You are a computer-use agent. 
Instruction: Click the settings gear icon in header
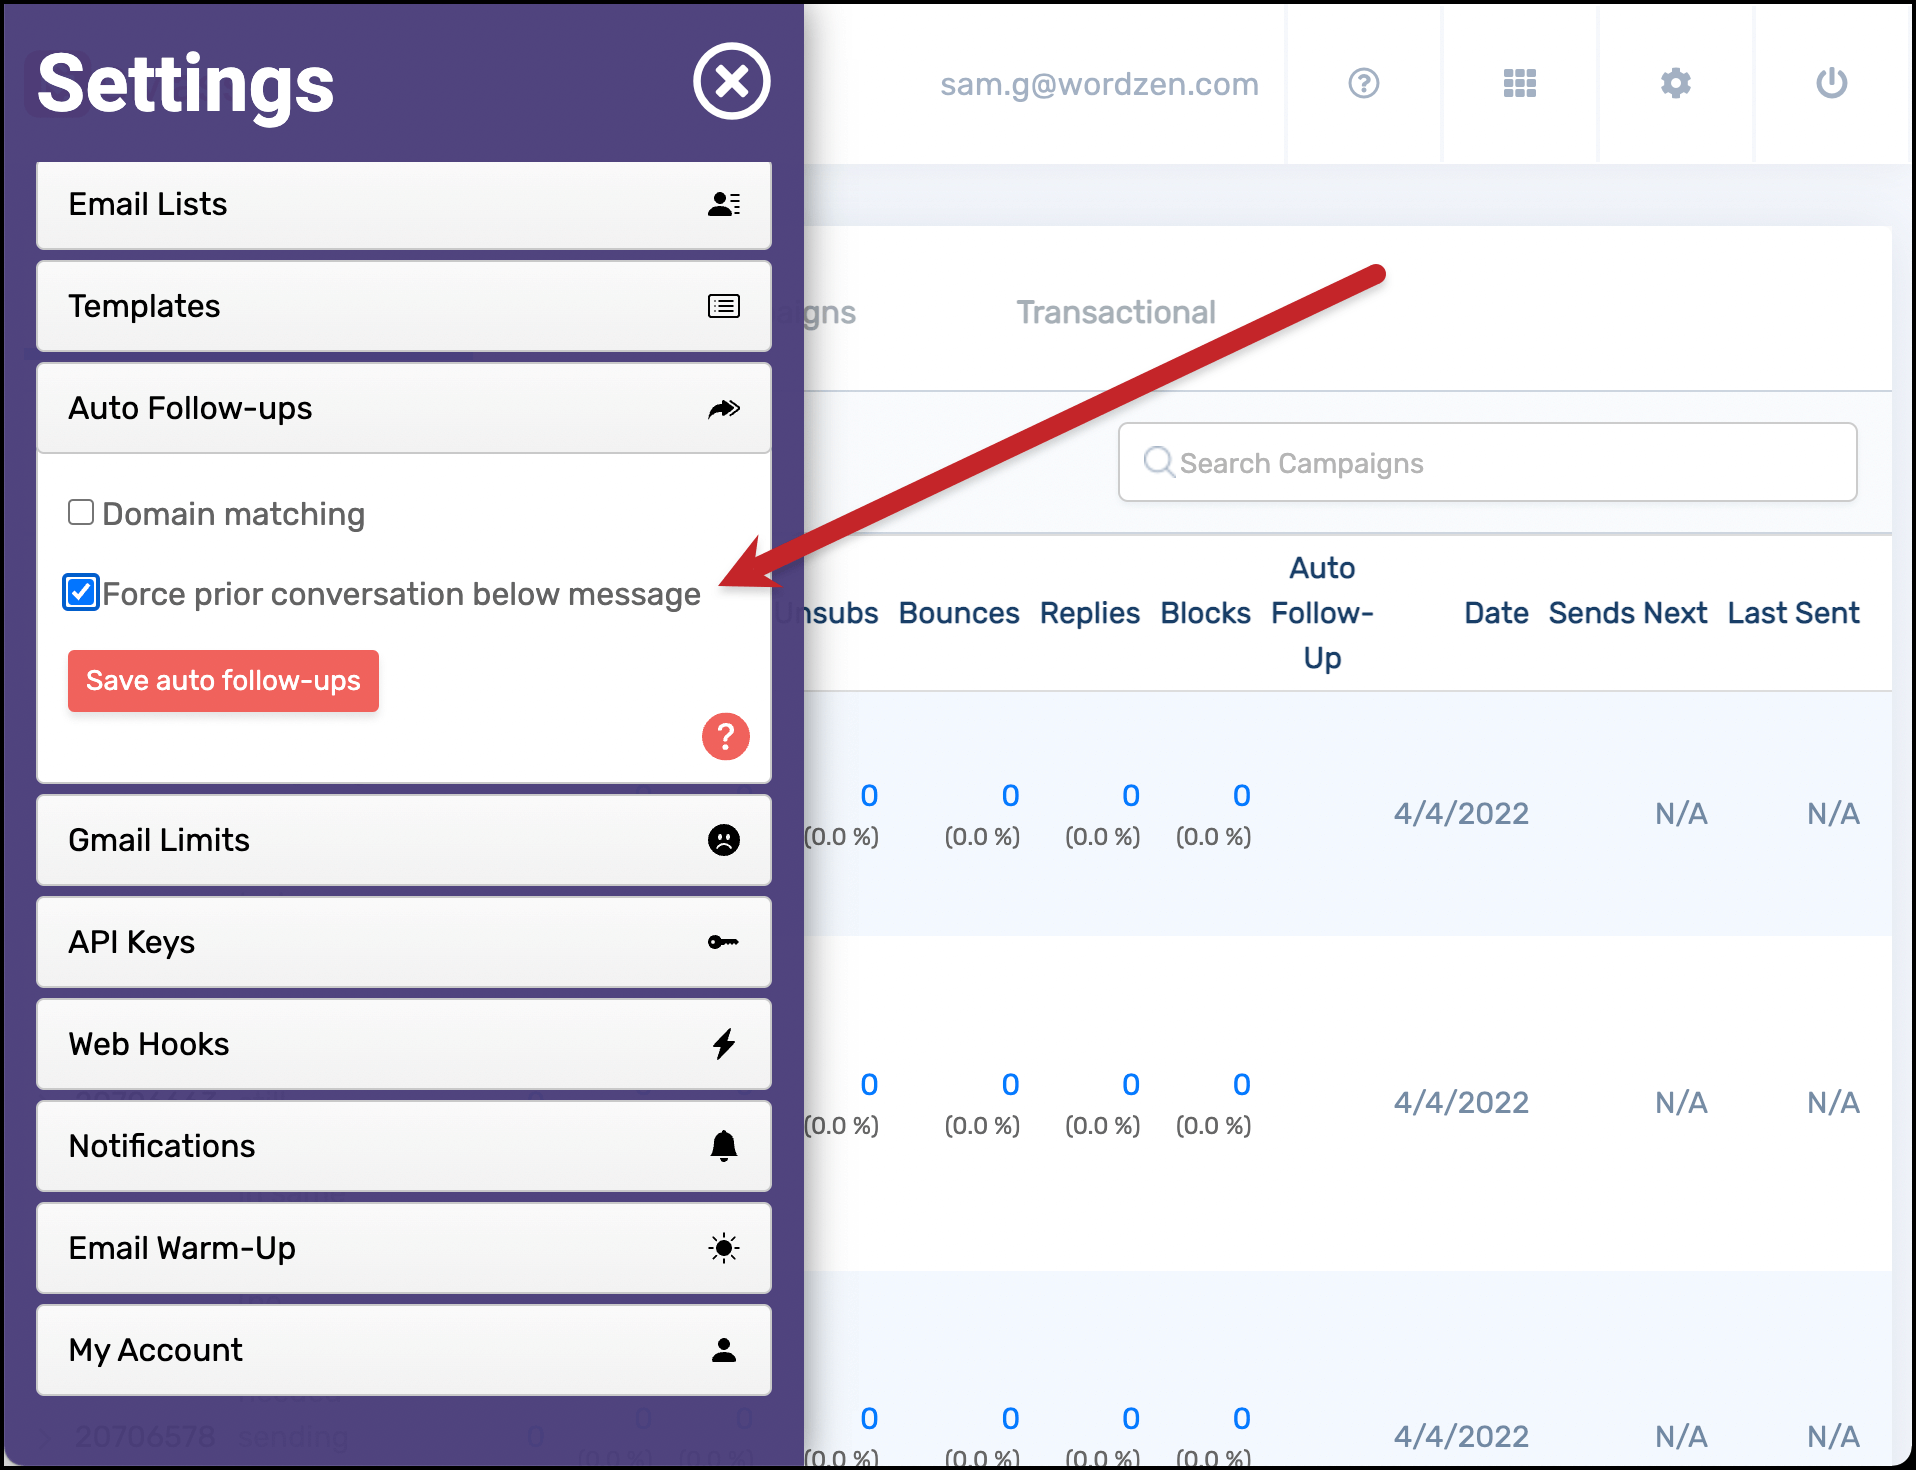[1676, 83]
